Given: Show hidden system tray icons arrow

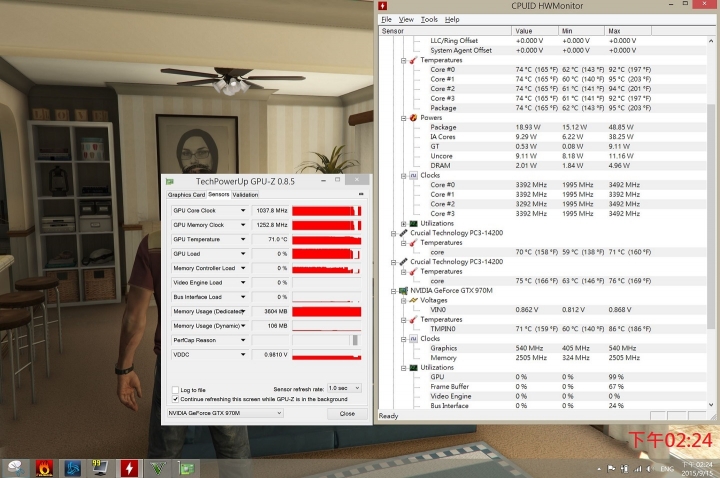Looking at the screenshot, I should coord(599,469).
